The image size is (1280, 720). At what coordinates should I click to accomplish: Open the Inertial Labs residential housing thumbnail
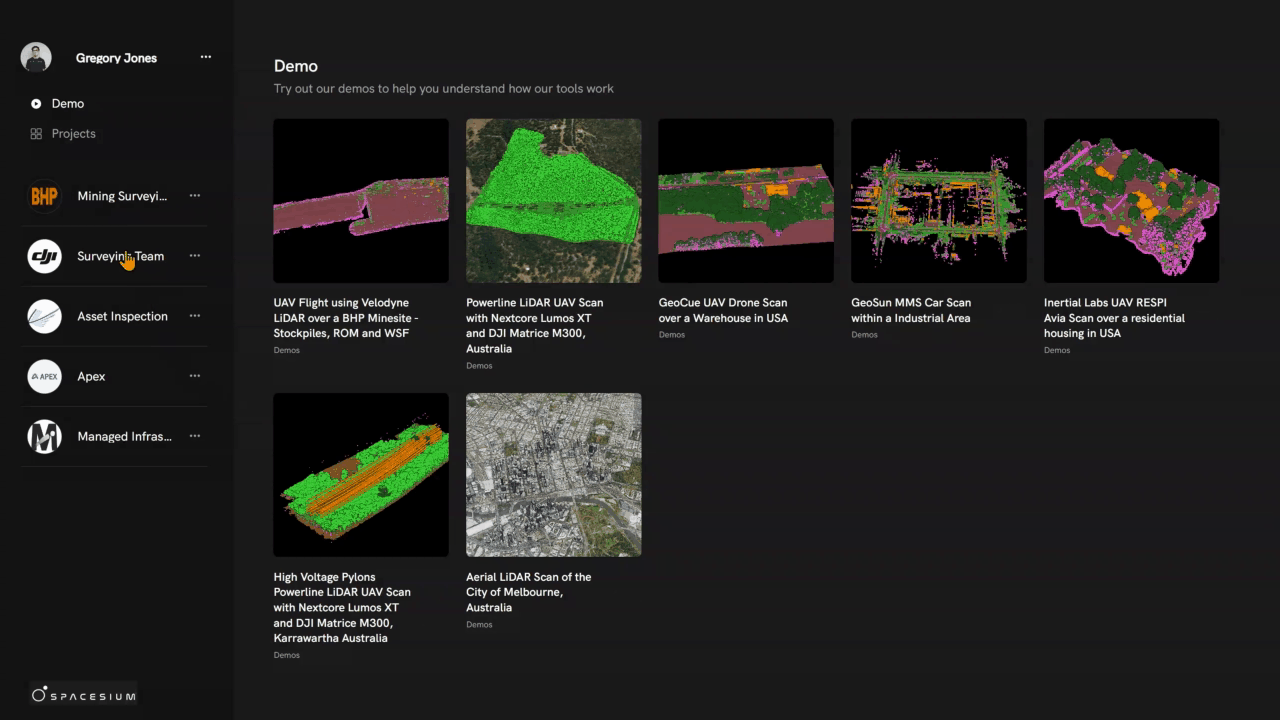tap(1131, 201)
